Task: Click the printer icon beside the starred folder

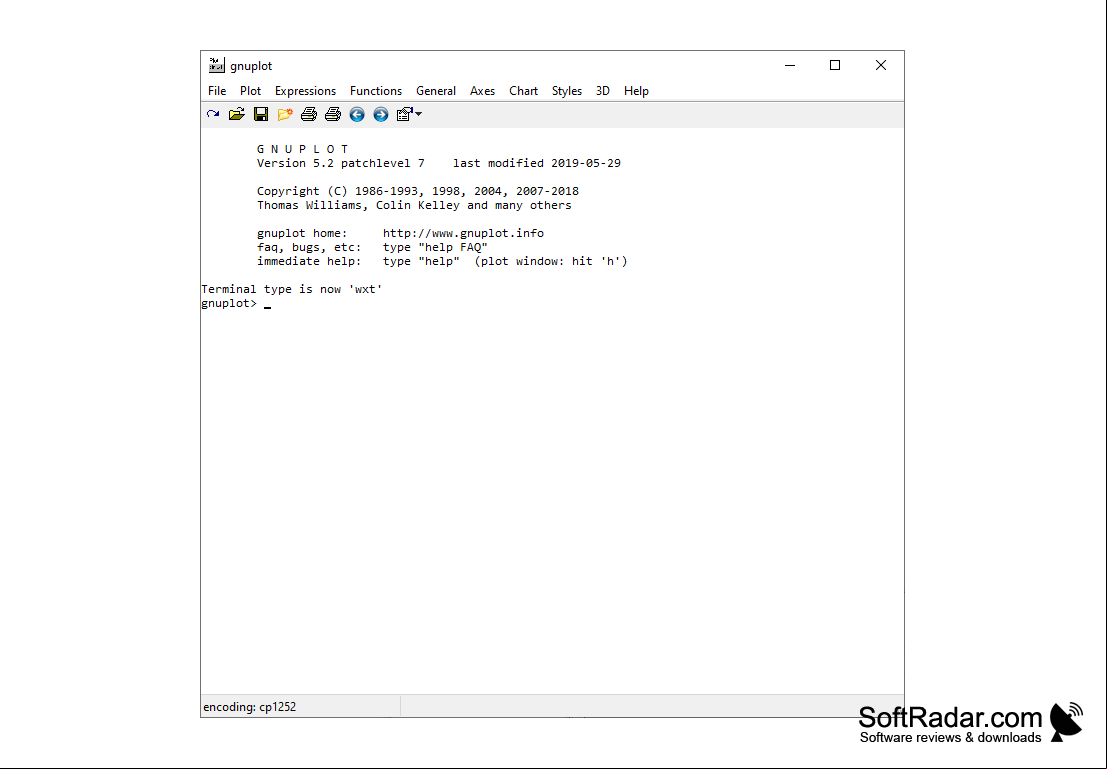Action: (x=309, y=114)
